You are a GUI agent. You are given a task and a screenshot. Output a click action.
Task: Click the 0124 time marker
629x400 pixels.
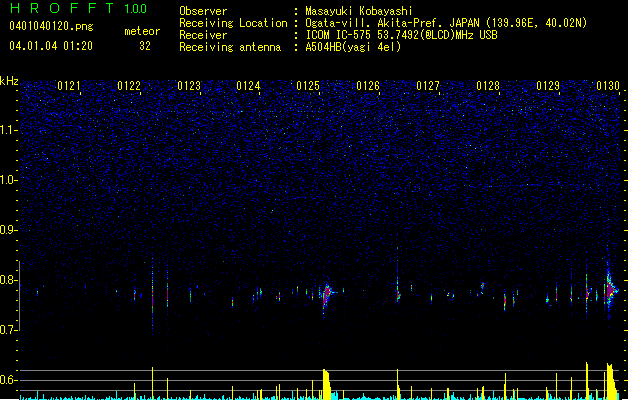click(248, 85)
